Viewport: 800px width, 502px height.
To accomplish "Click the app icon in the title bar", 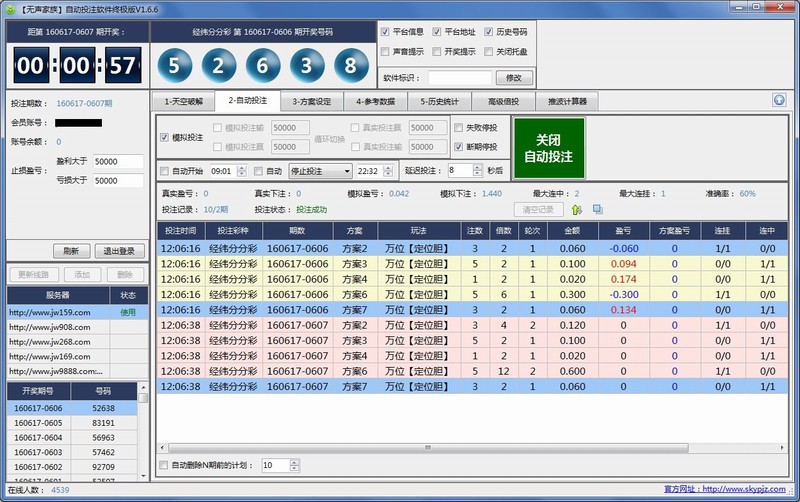I will tap(10, 8).
